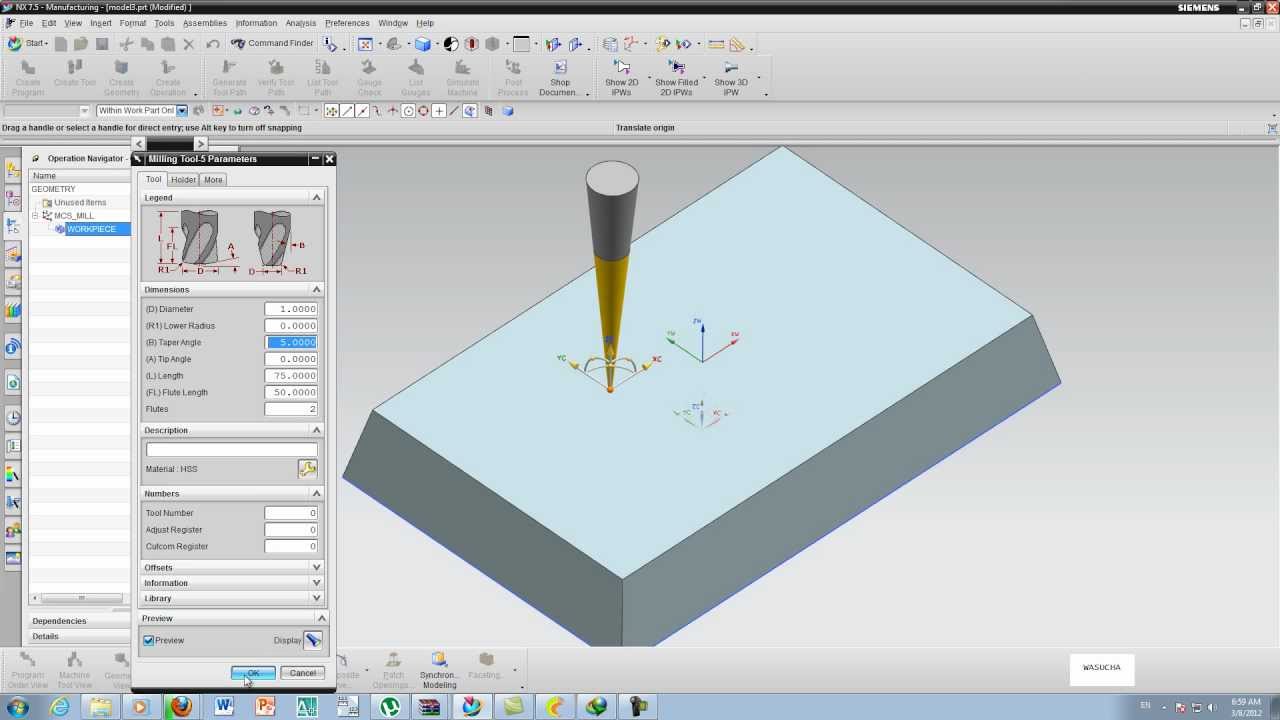1280x720 pixels.
Task: Open the Insert menu
Action: (101, 23)
